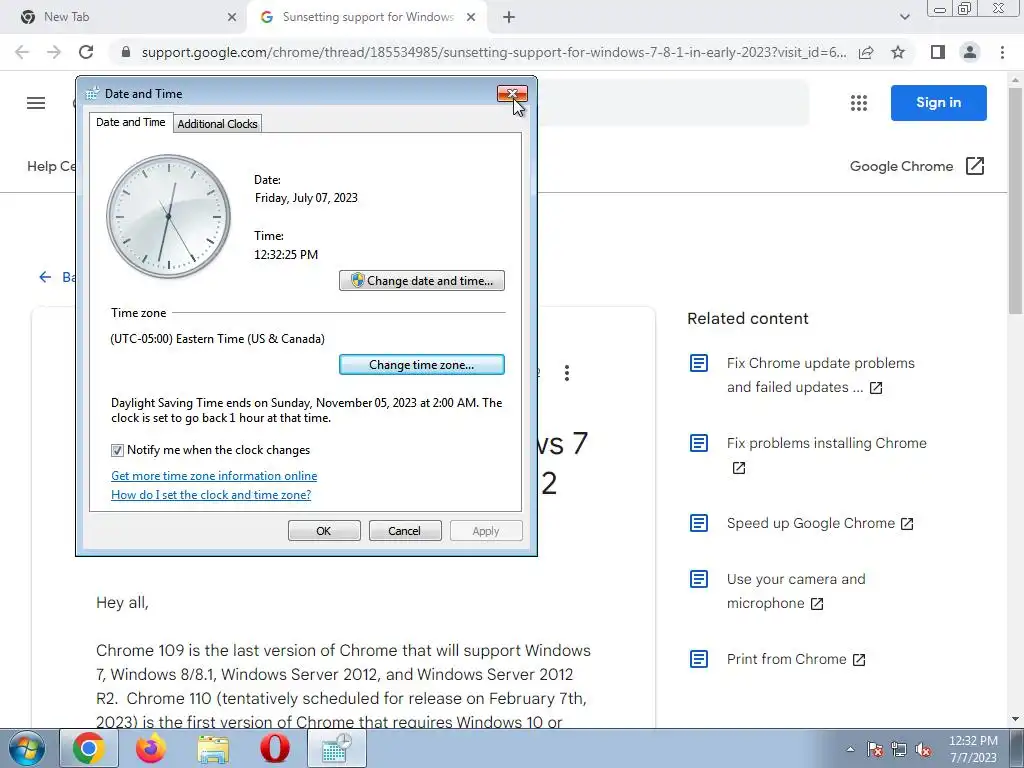Click document icon beside Speed up Google Chrome
1024x768 pixels.
pyautogui.click(x=699, y=523)
